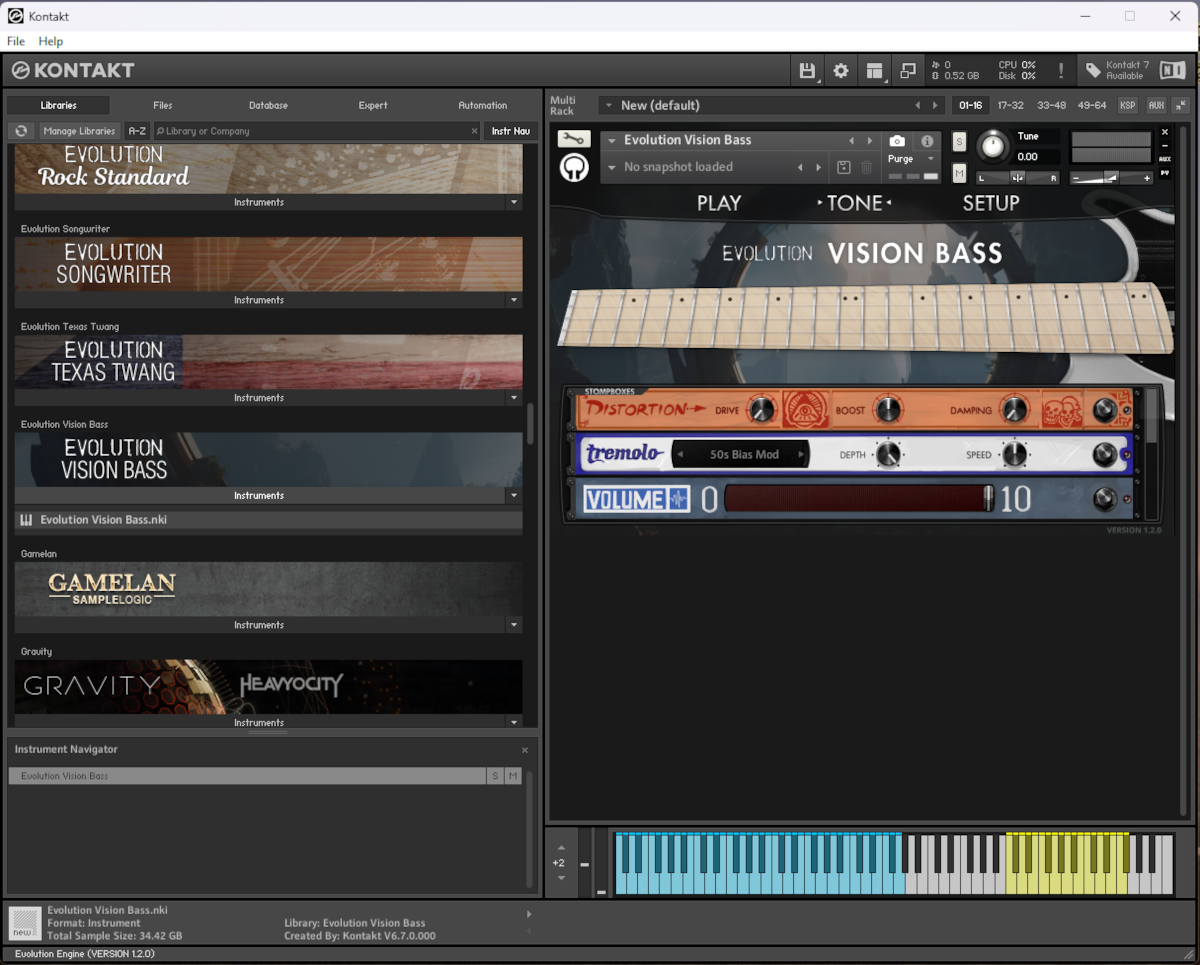
Task: Collapse the Evolution Vision Bass Instruments dropdown
Action: (514, 496)
